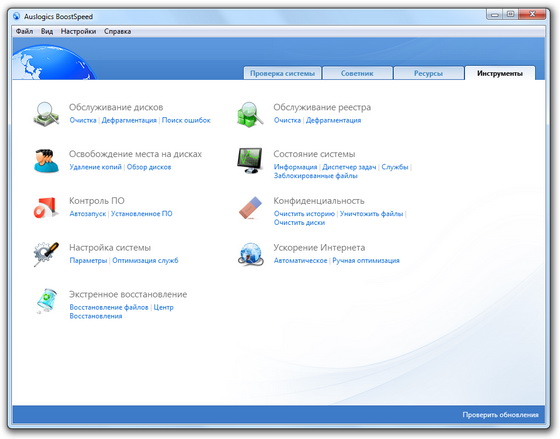Open Установленное ПО link
Image resolution: width=560 pixels, height=439 pixels.
[141, 214]
